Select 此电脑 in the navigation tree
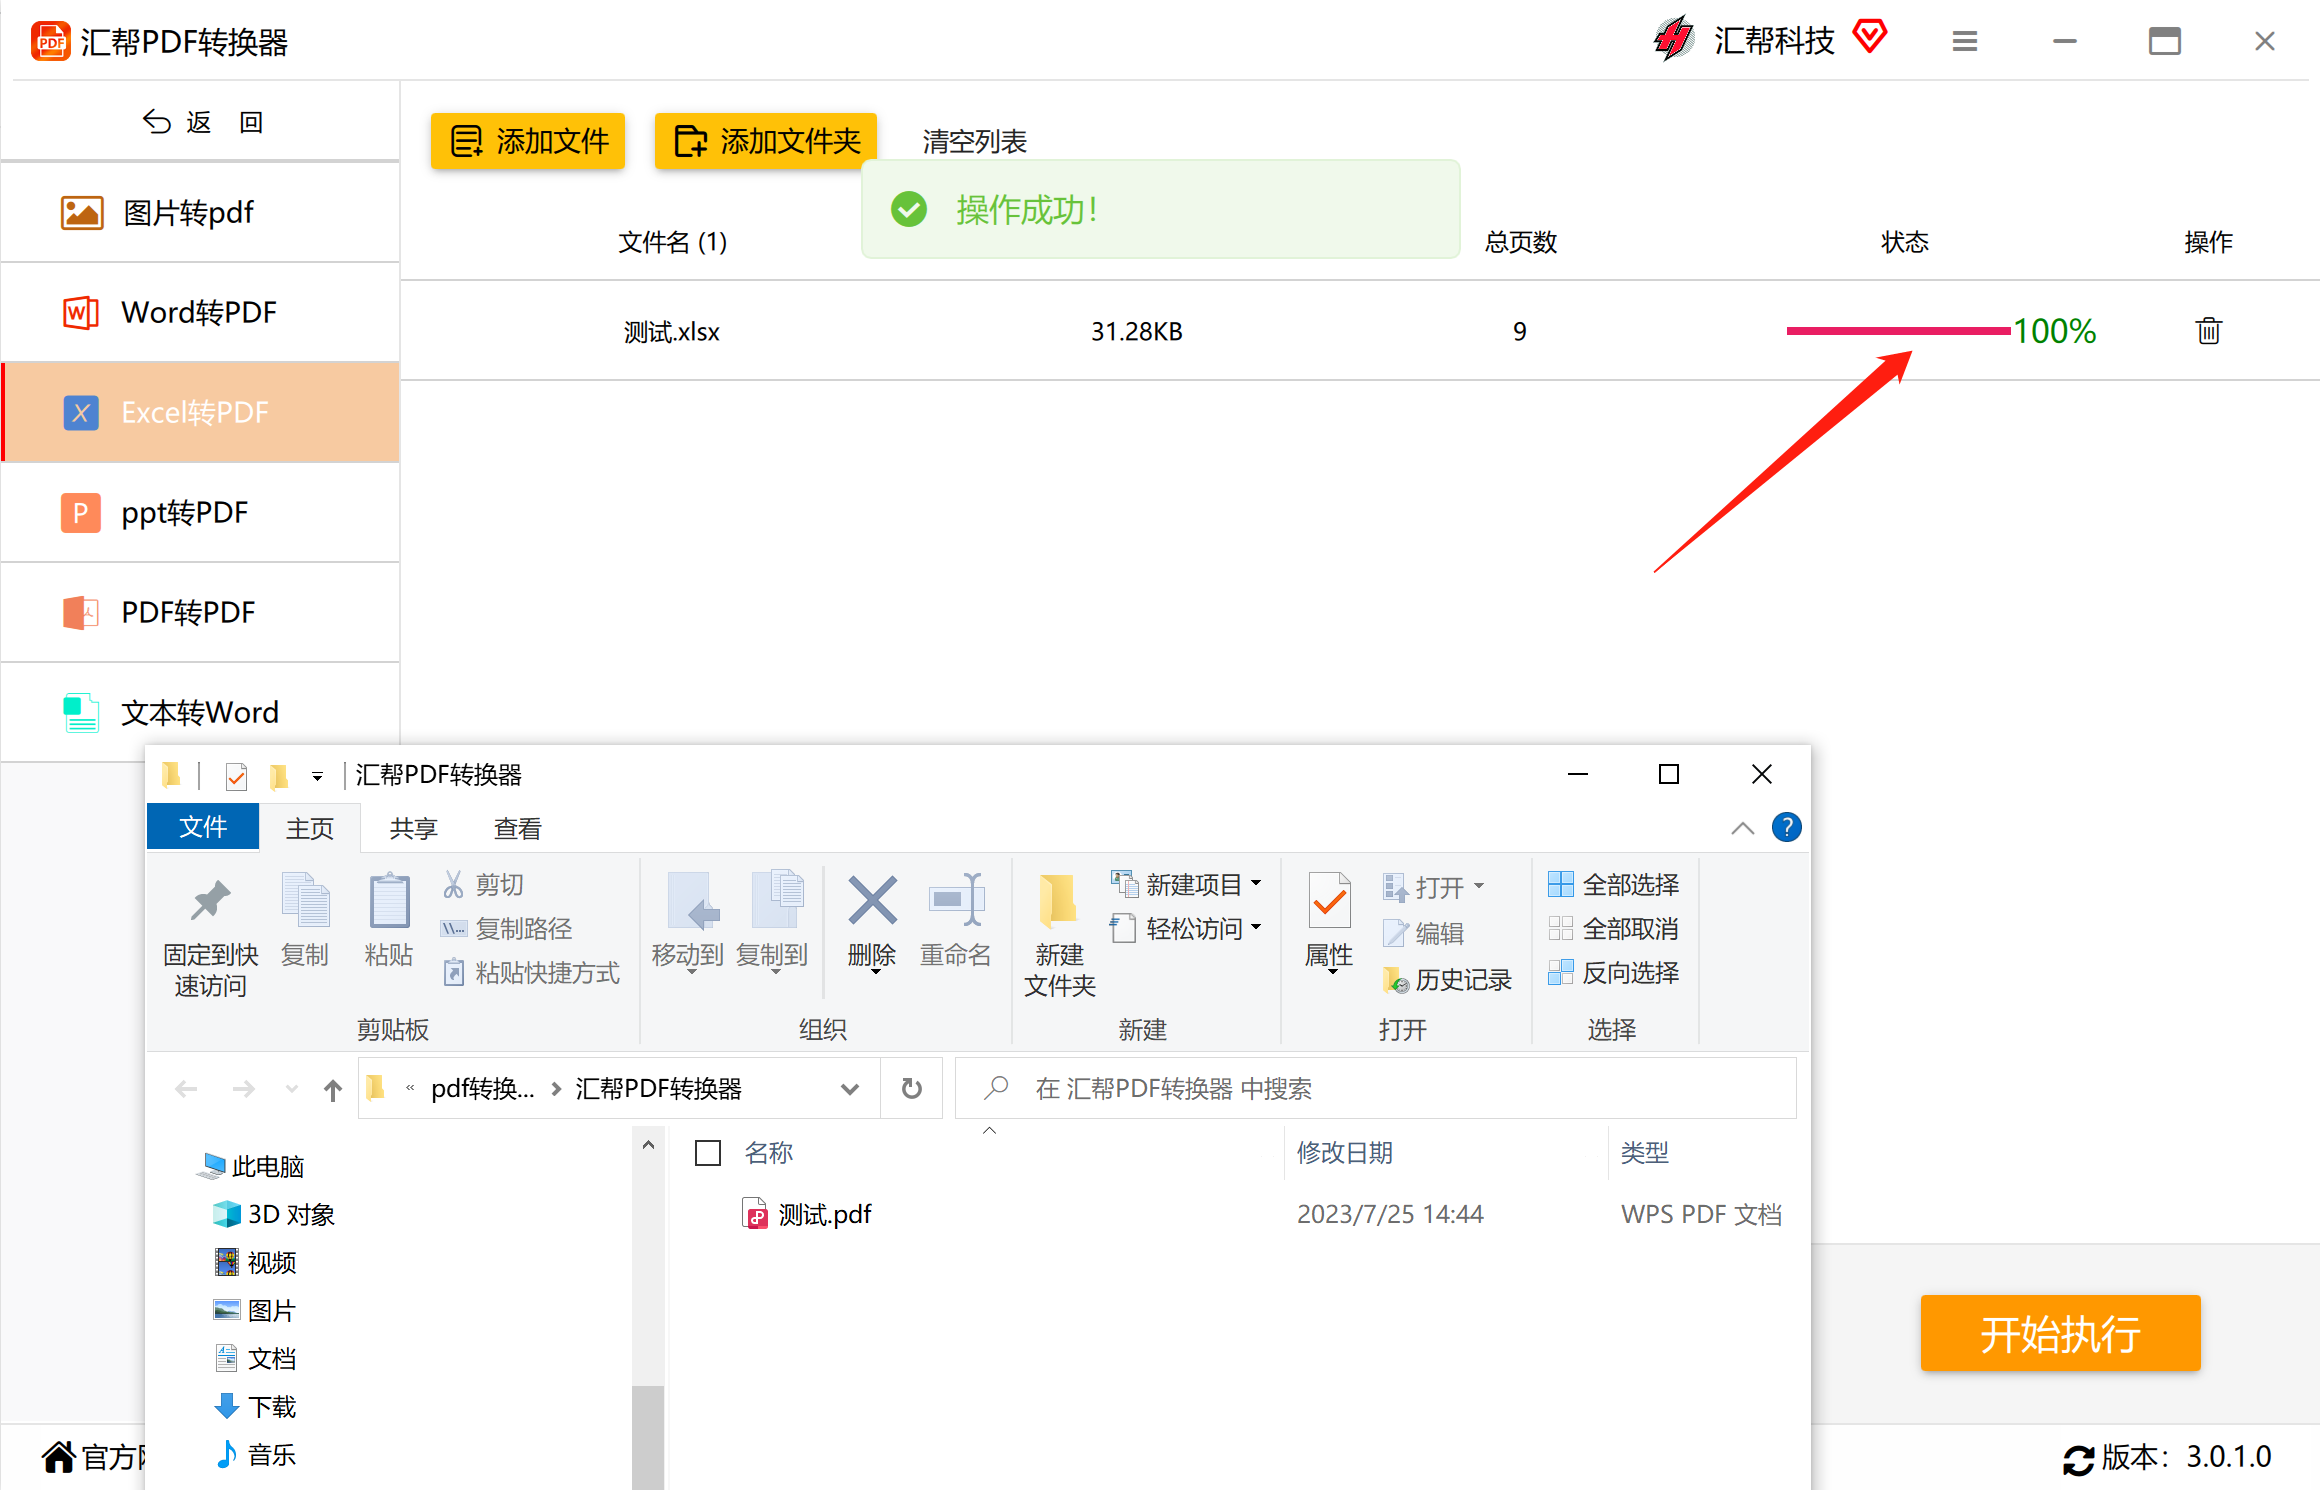The width and height of the screenshot is (2320, 1490). (x=250, y=1166)
